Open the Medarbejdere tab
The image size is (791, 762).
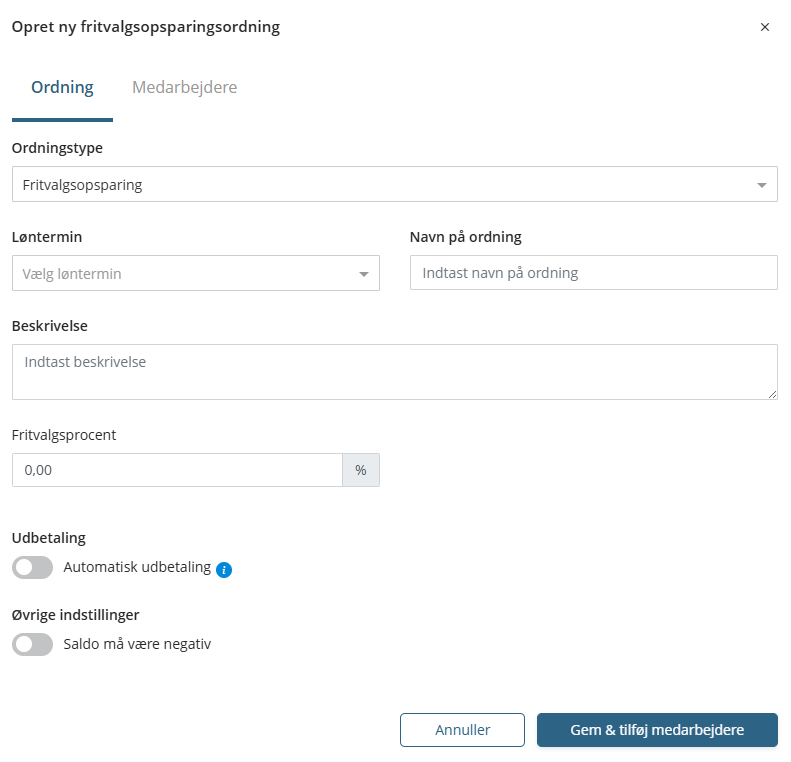(x=184, y=88)
